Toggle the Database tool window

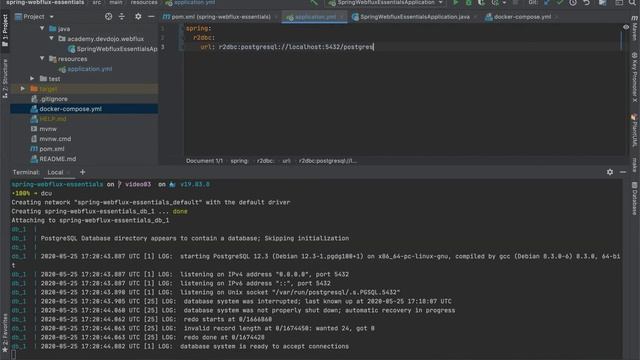635,199
